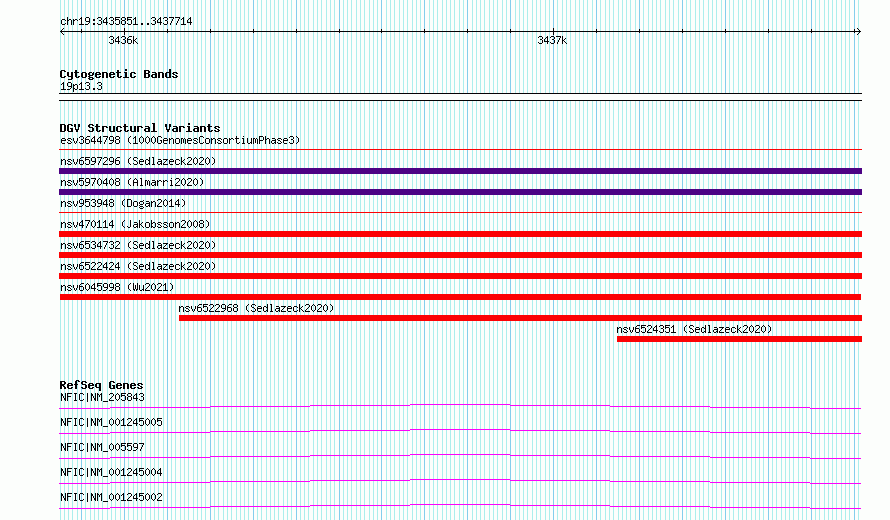Open variant nsv470114 (Jakobsson2008) label
This screenshot has height=520, width=890.
point(135,224)
